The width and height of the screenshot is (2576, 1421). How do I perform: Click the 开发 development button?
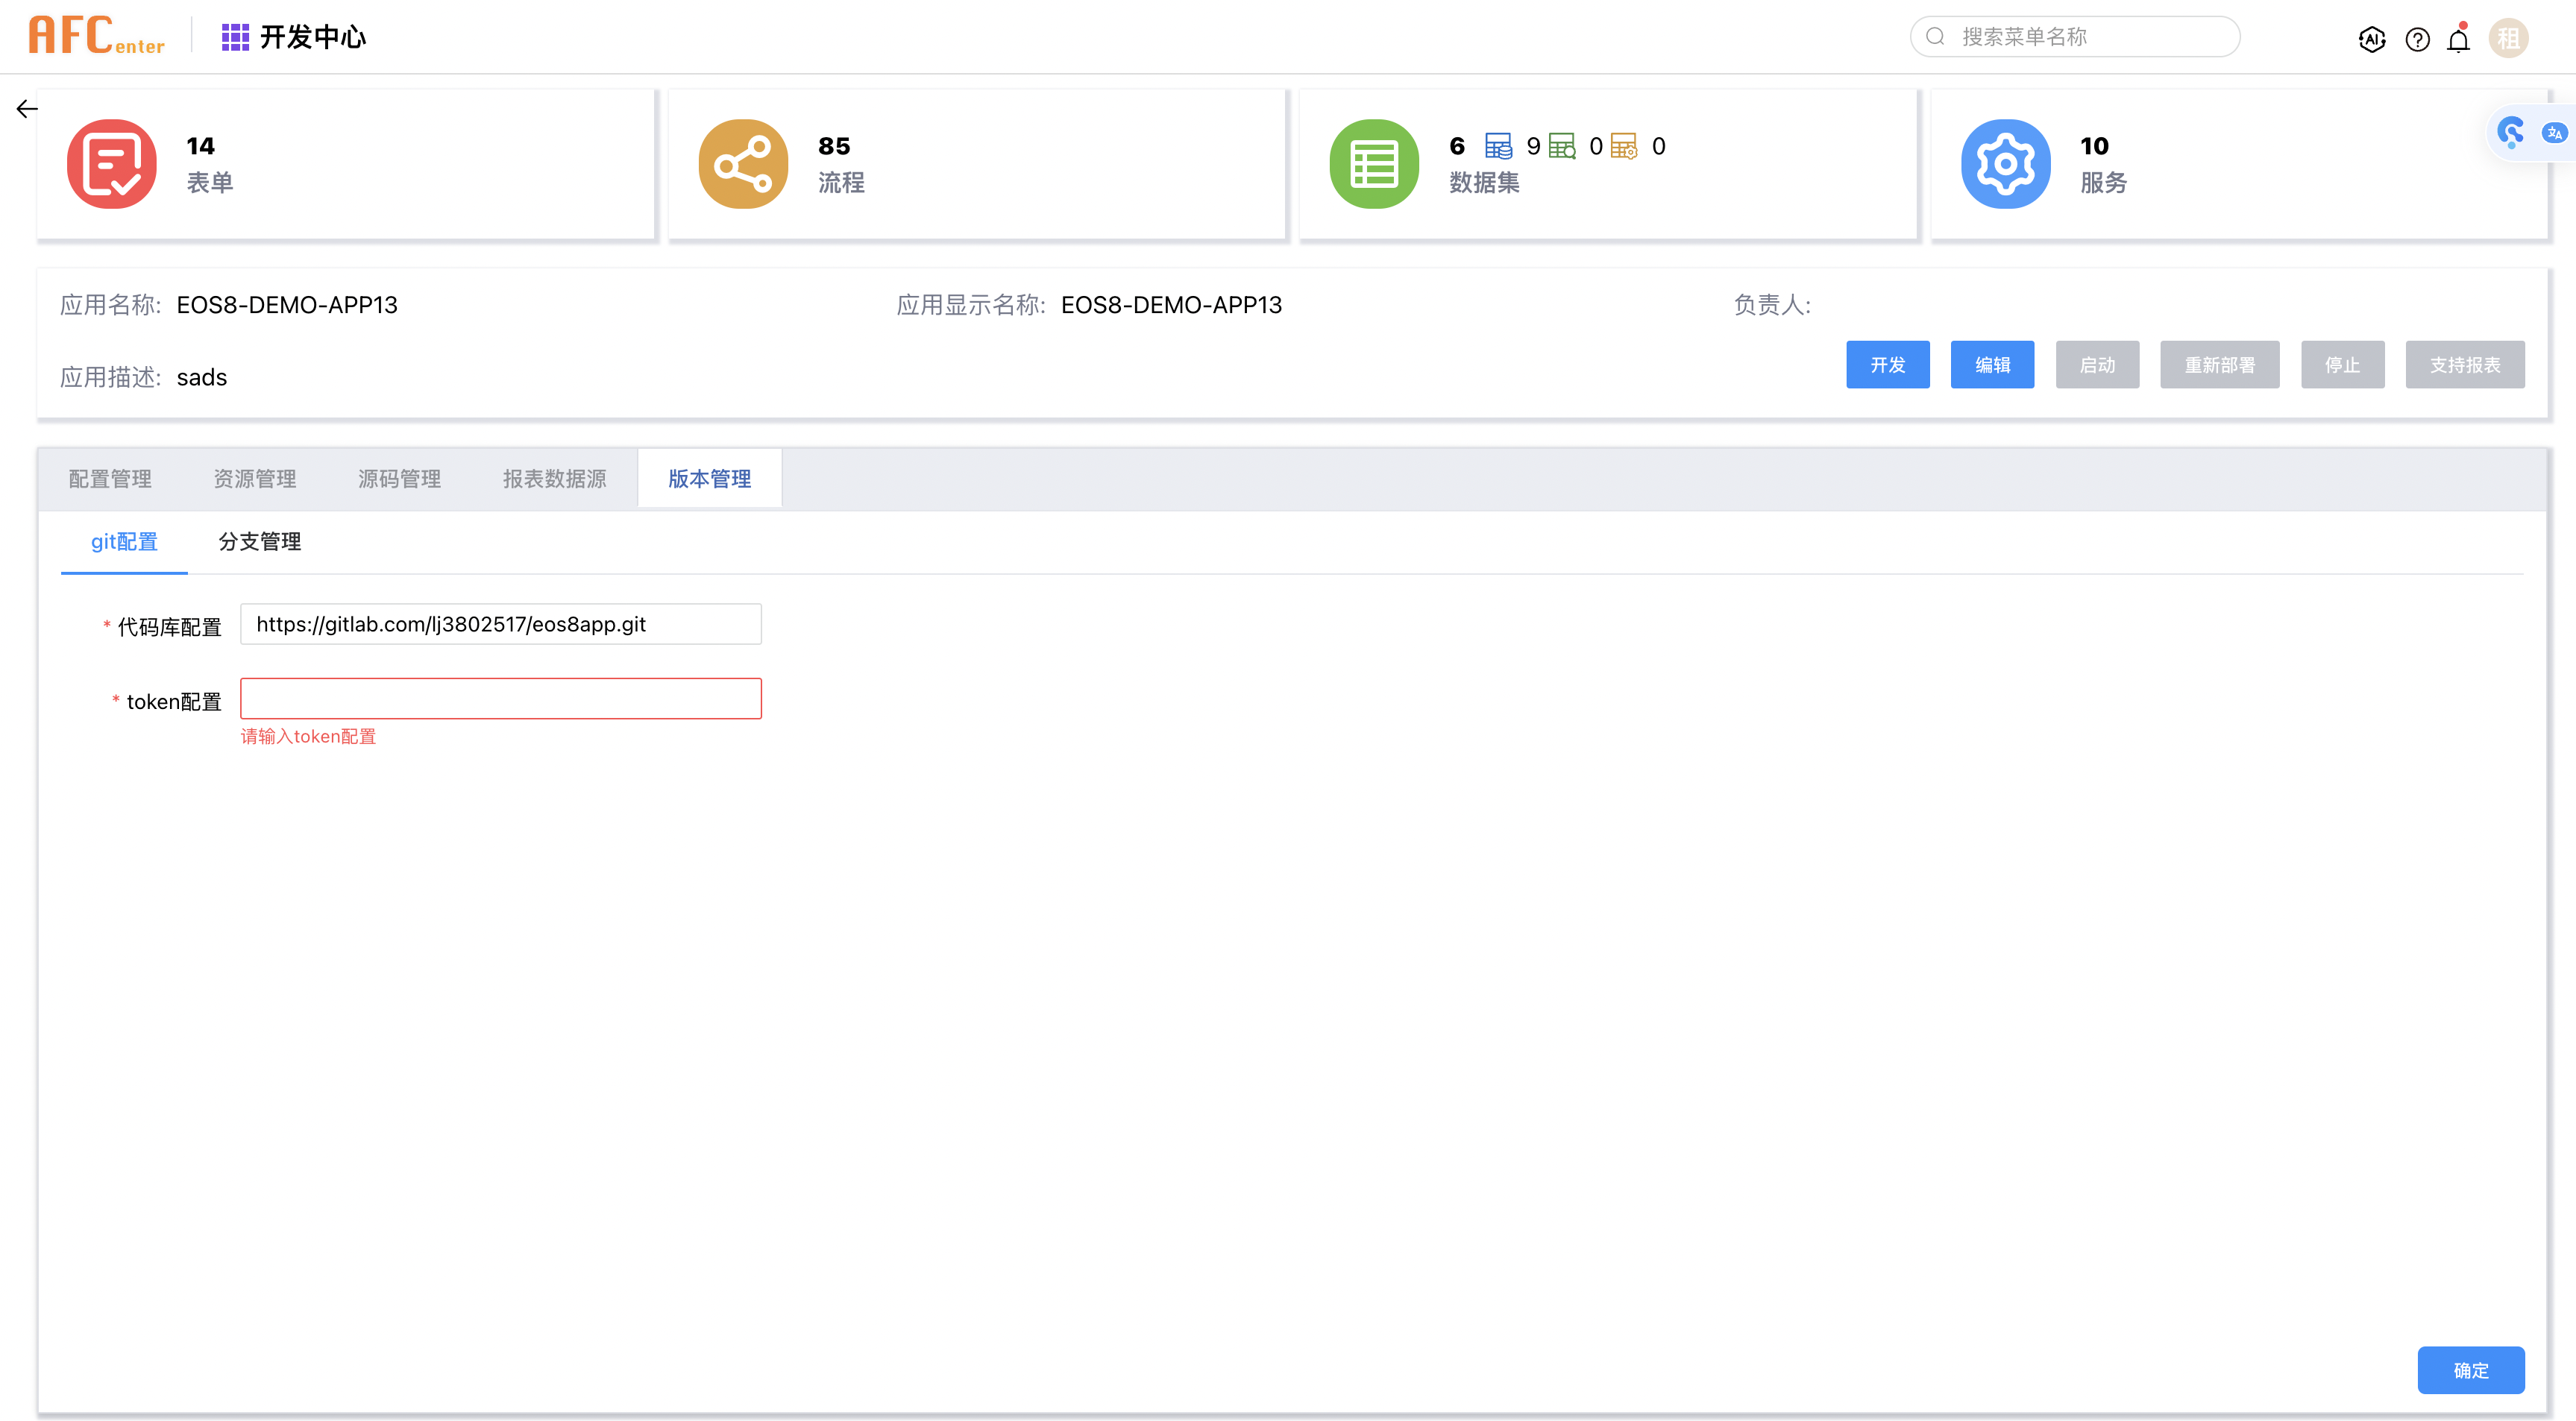(x=1888, y=365)
